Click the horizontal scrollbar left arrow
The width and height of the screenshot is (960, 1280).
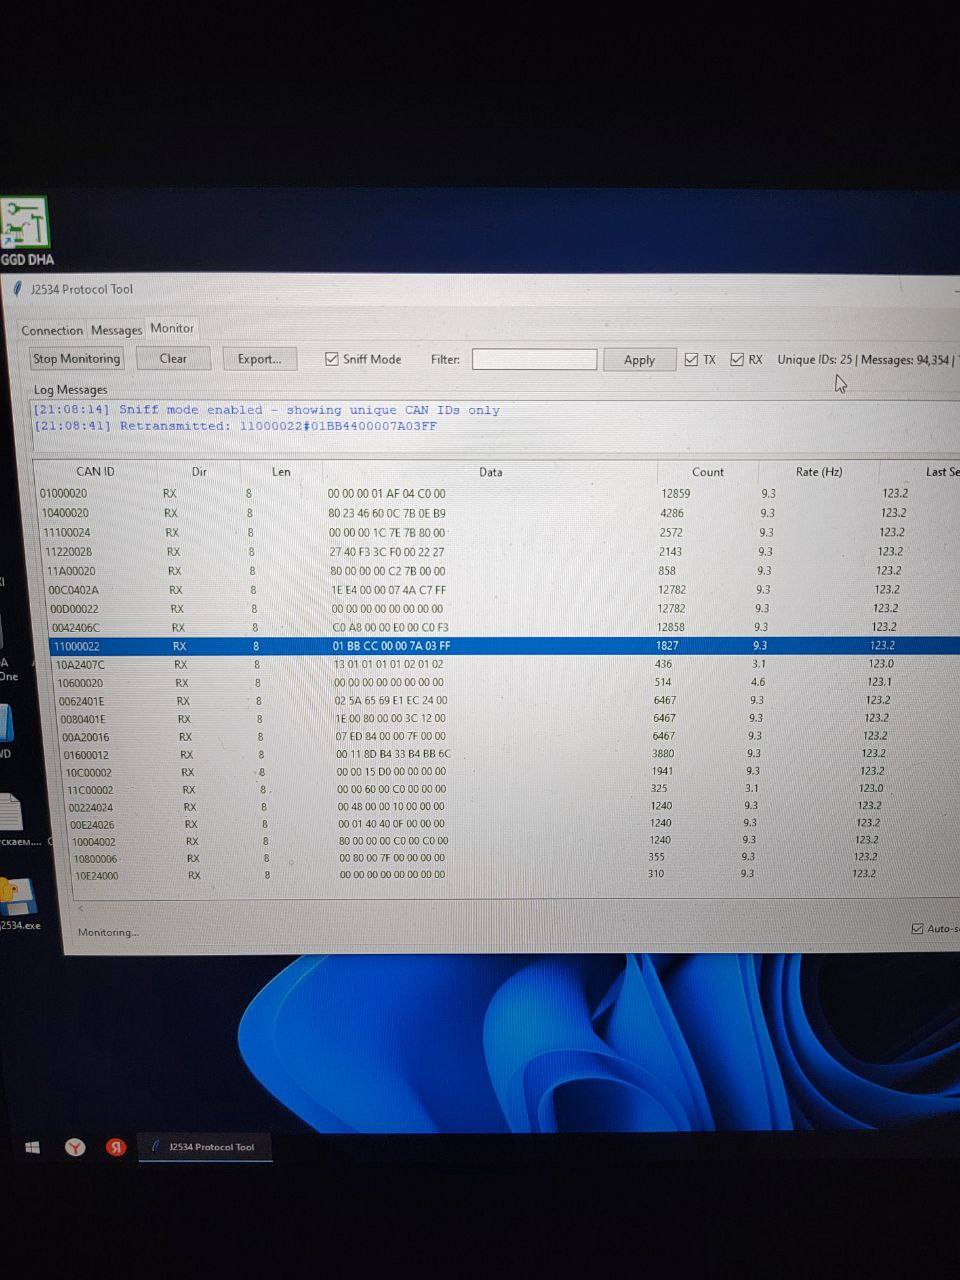point(82,909)
